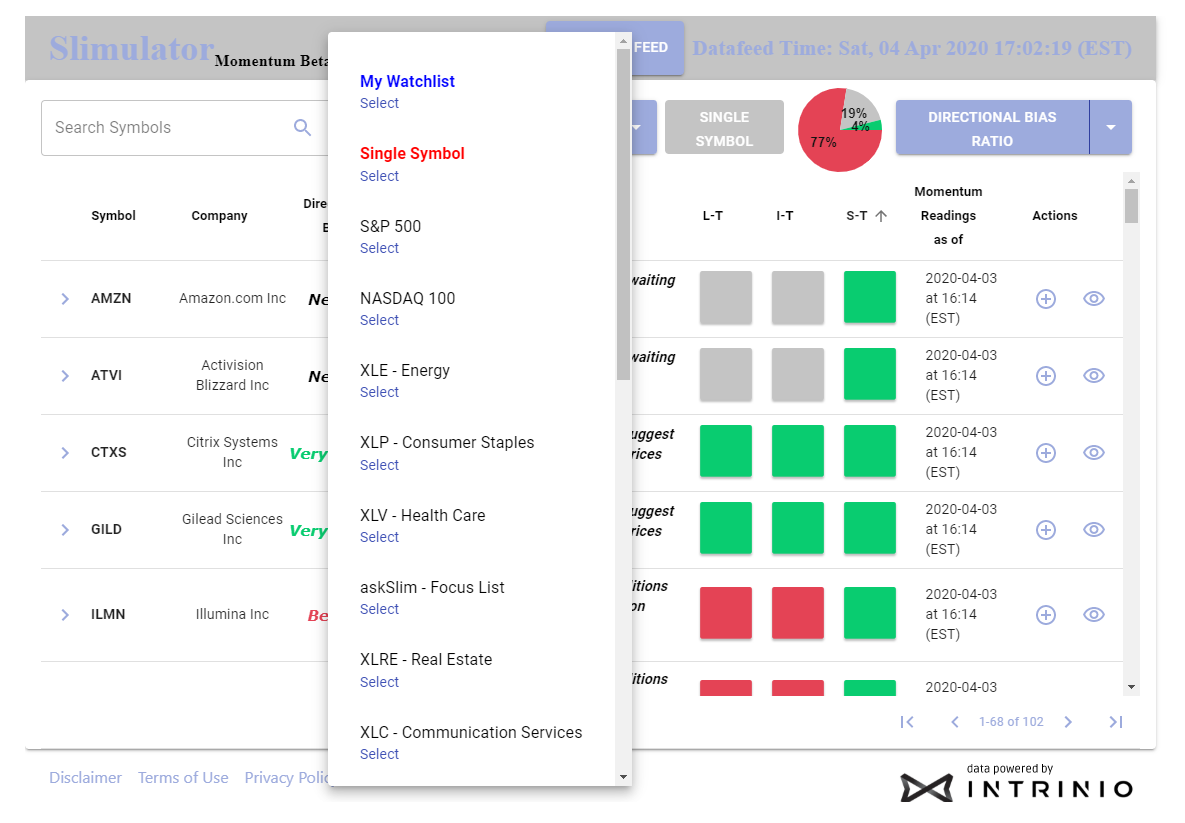Select My Watchlist from the list

tap(379, 104)
